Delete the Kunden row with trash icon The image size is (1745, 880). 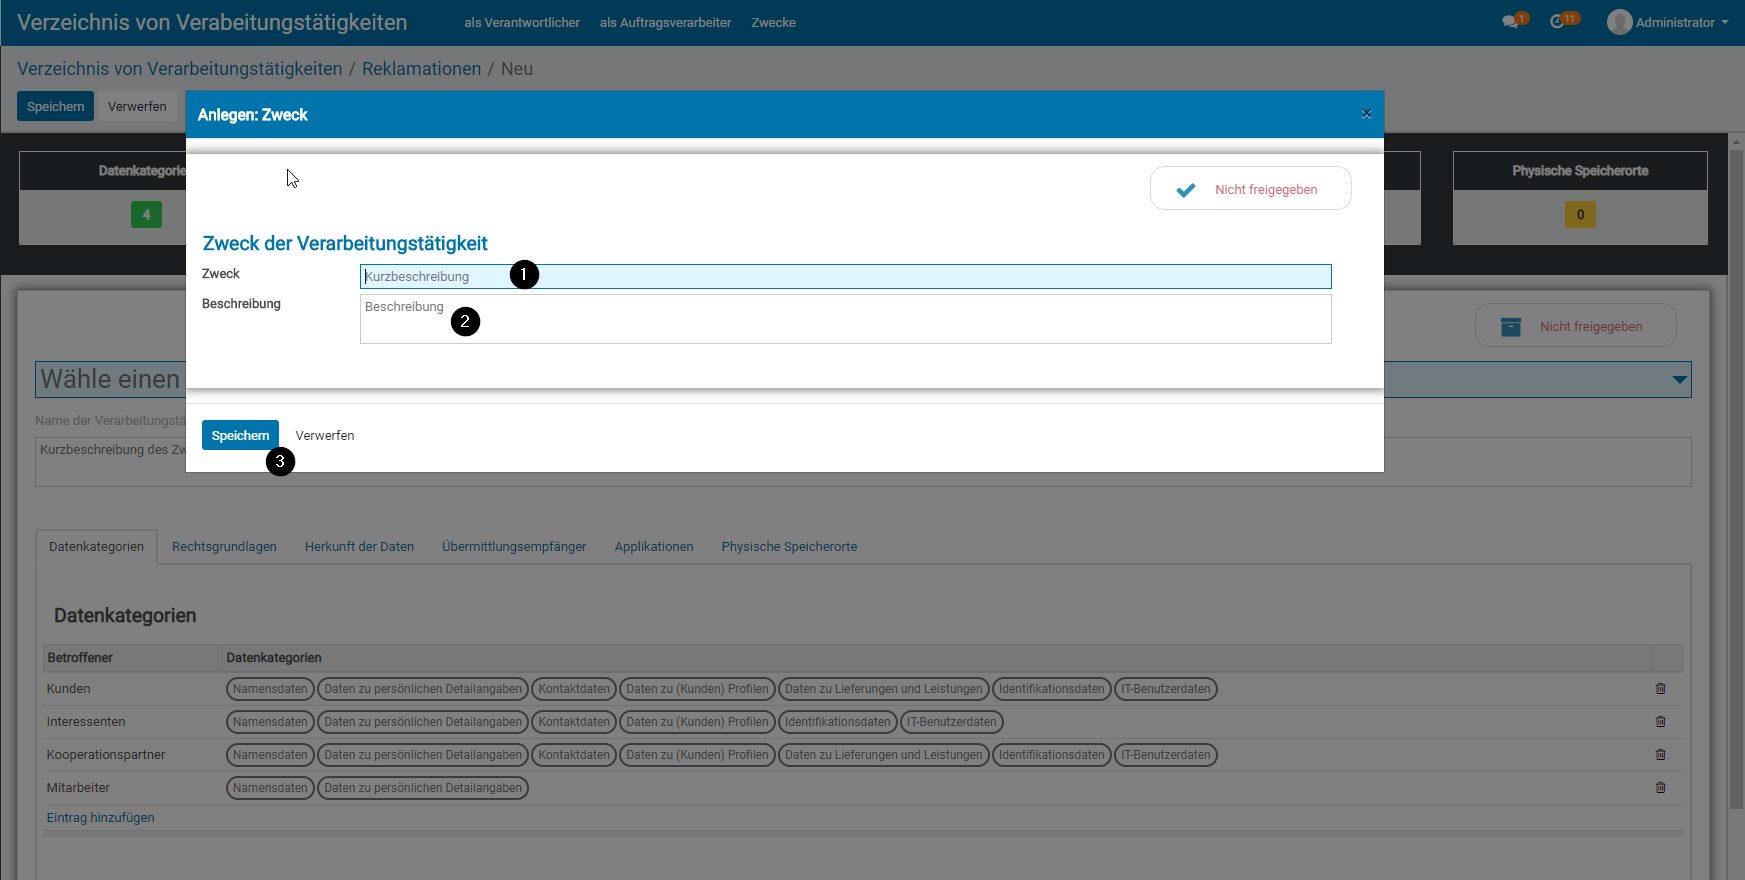[1660, 689]
